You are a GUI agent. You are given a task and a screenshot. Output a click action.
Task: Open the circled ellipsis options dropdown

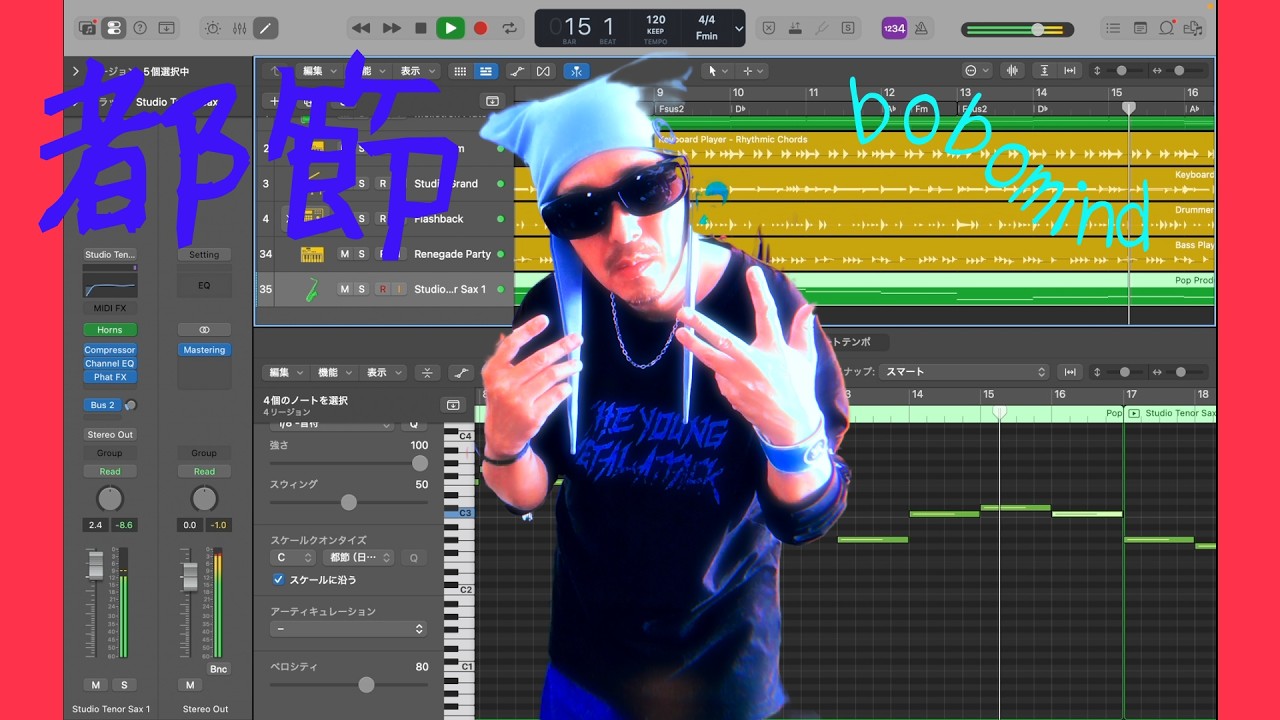[x=976, y=71]
